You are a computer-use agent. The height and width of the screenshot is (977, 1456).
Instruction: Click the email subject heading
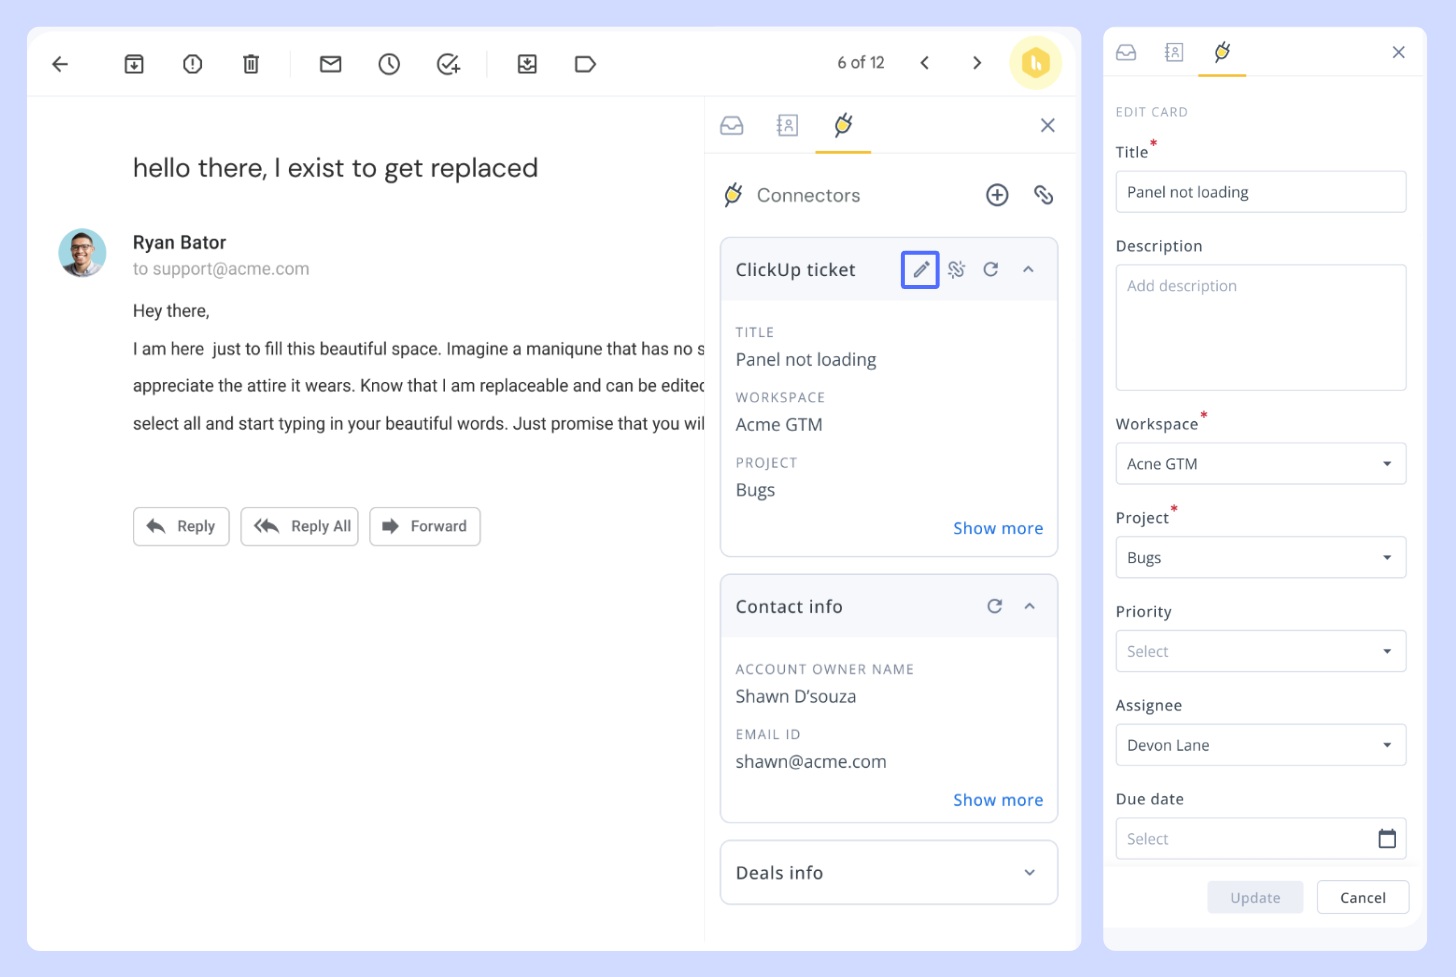coord(335,168)
